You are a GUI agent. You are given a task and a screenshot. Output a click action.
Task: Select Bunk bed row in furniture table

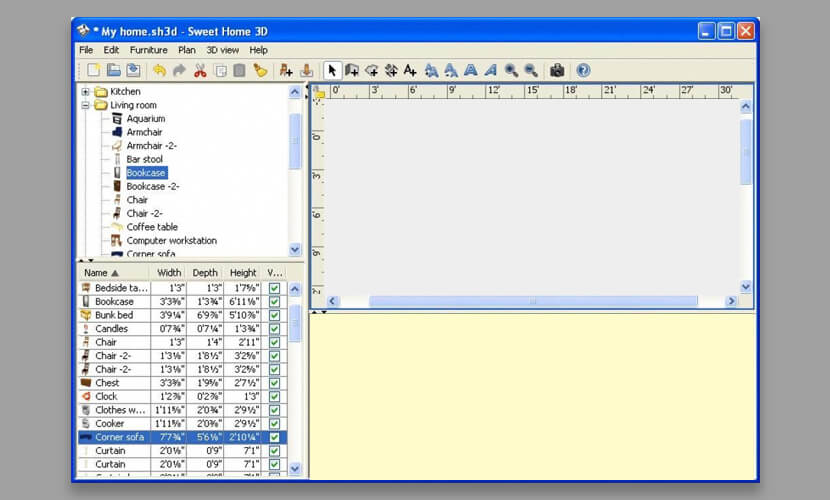(183, 315)
